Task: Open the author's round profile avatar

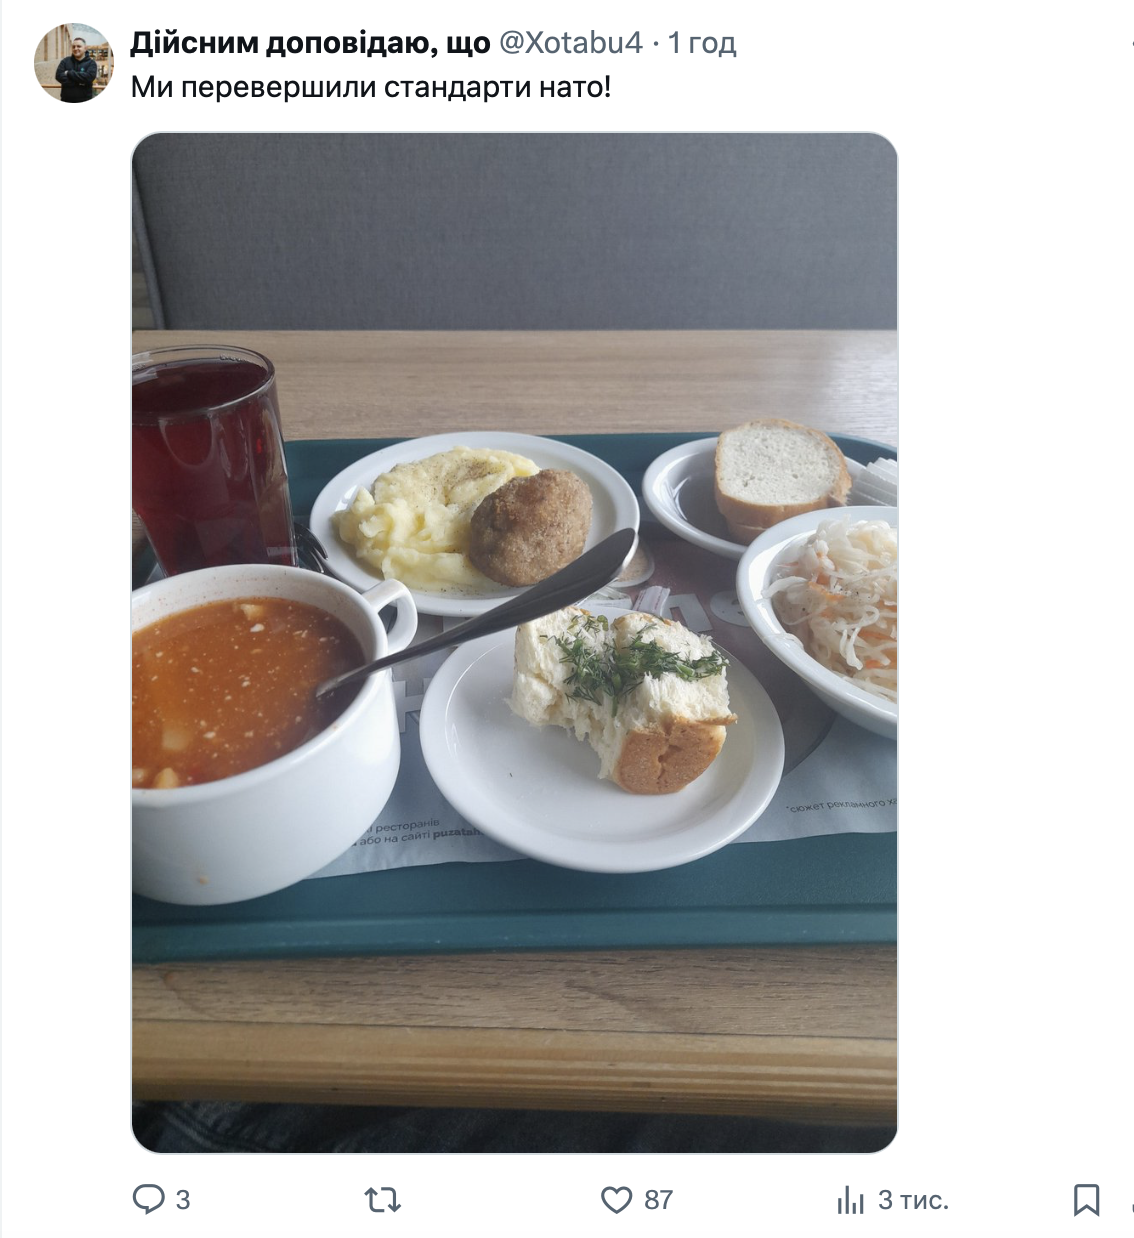Action: pyautogui.click(x=74, y=63)
